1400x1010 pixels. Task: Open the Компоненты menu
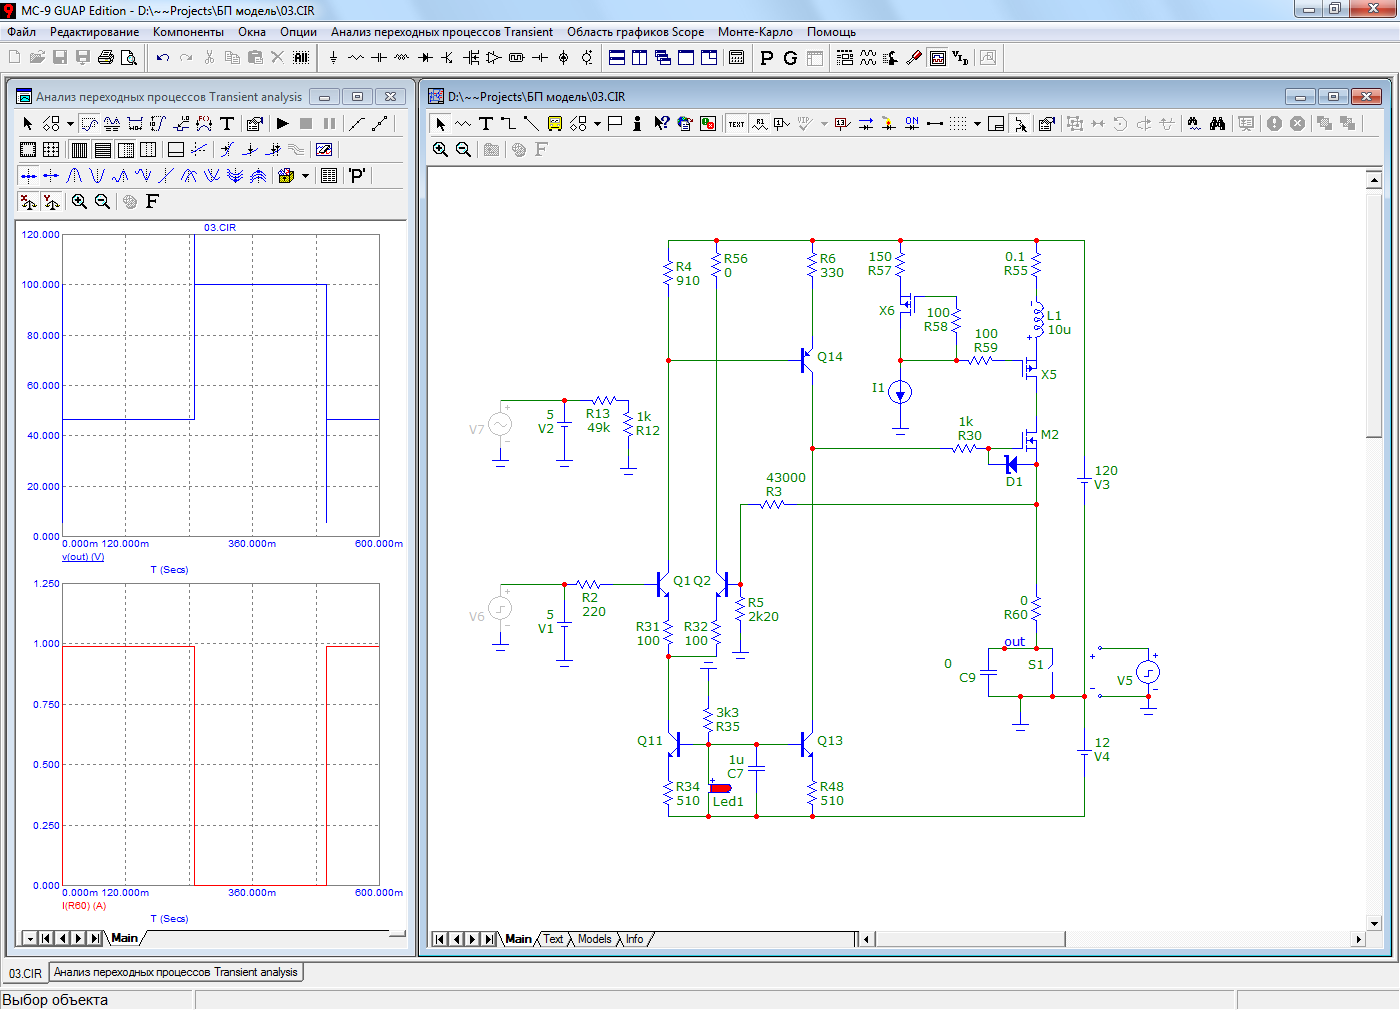point(188,32)
